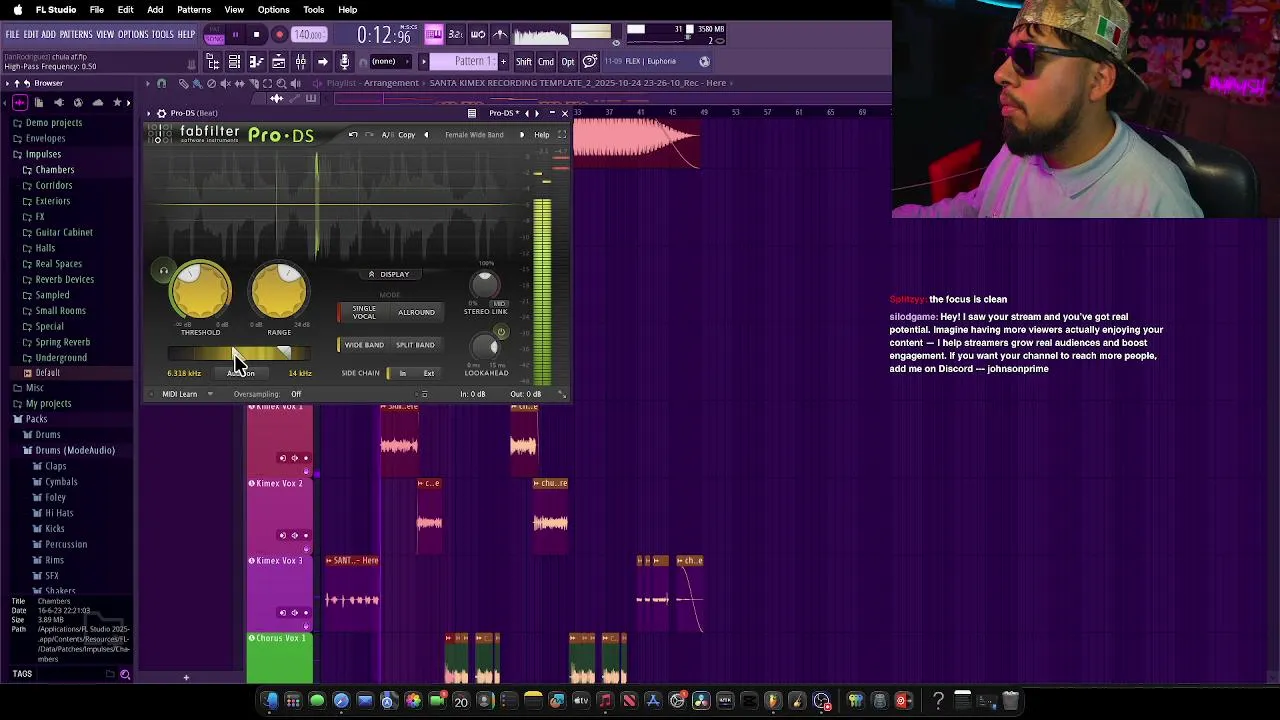Screen dimensions: 1280x720
Task: Stop playback in the transport bar
Action: 256,35
